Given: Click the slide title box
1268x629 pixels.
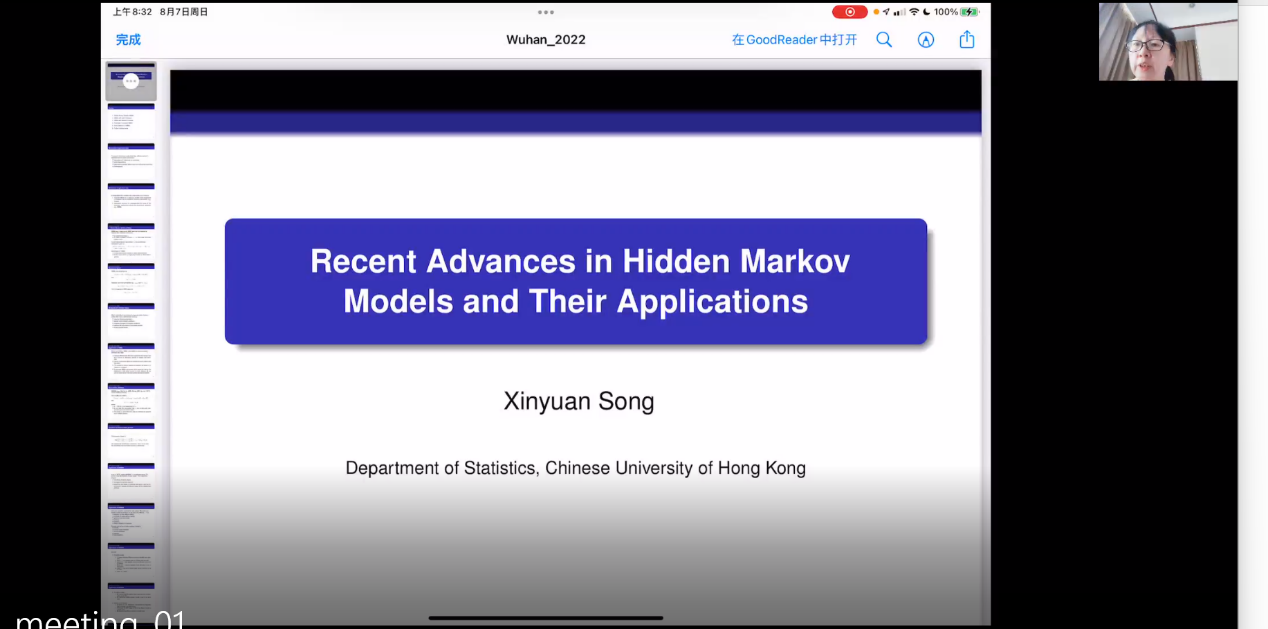Looking at the screenshot, I should (x=575, y=281).
